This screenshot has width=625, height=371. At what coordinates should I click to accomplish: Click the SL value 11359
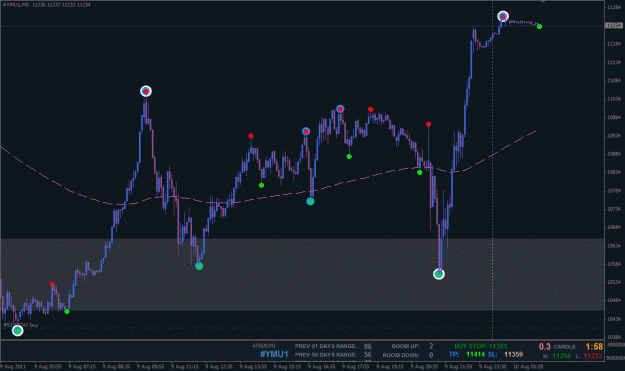coord(513,354)
